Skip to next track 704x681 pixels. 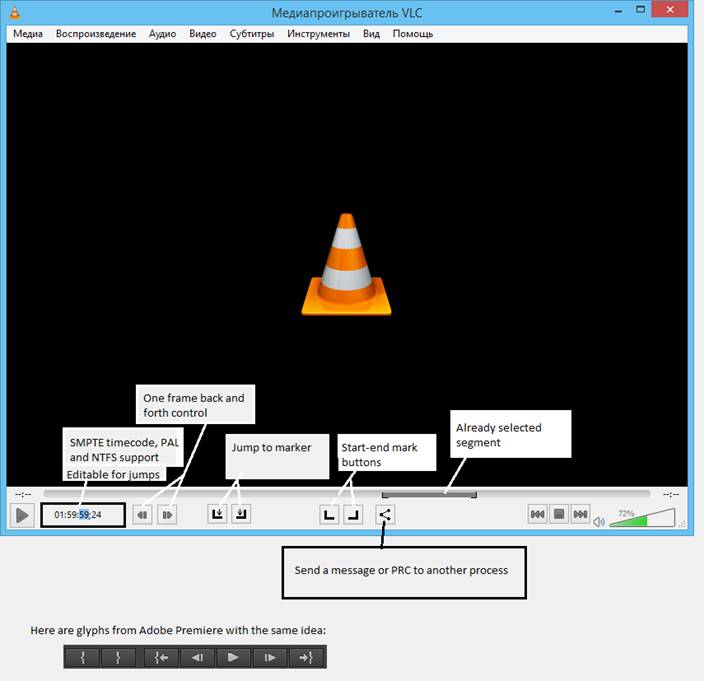(580, 514)
